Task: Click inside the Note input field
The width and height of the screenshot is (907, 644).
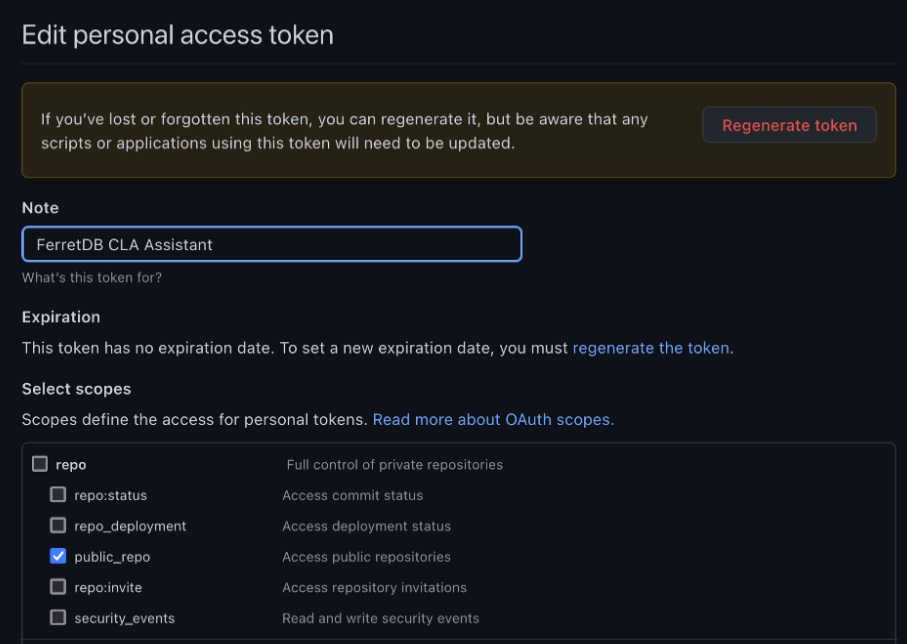Action: (x=270, y=244)
